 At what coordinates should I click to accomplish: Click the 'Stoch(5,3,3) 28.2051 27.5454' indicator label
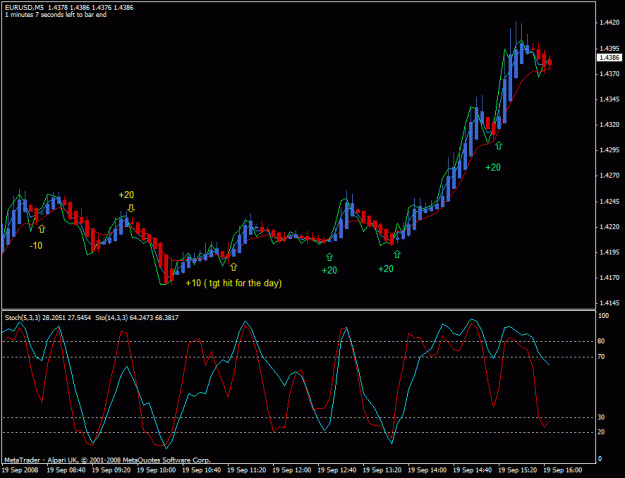pos(48,318)
